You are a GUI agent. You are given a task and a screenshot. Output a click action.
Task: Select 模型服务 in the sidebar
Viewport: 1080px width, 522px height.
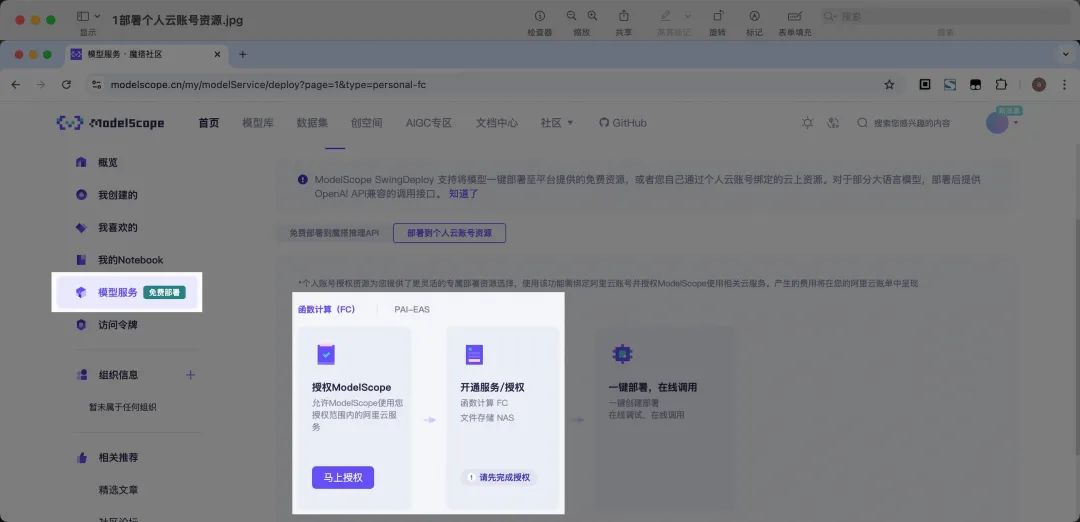[126, 292]
